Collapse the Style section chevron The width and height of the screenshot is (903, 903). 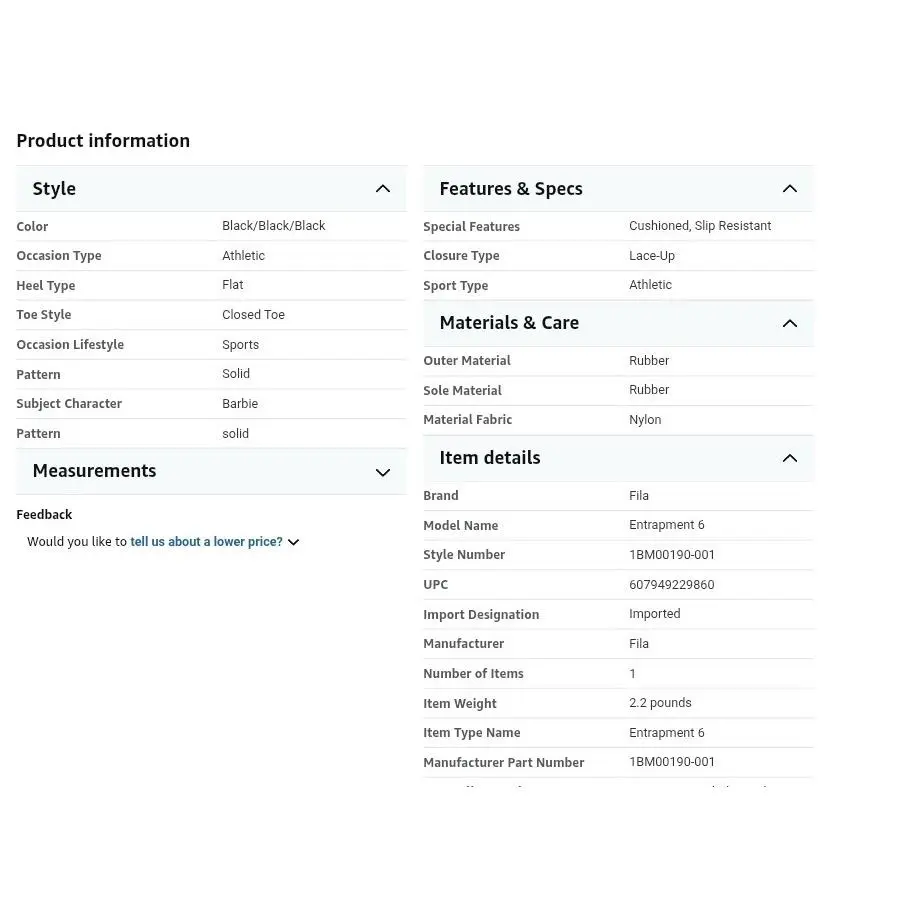(x=383, y=189)
